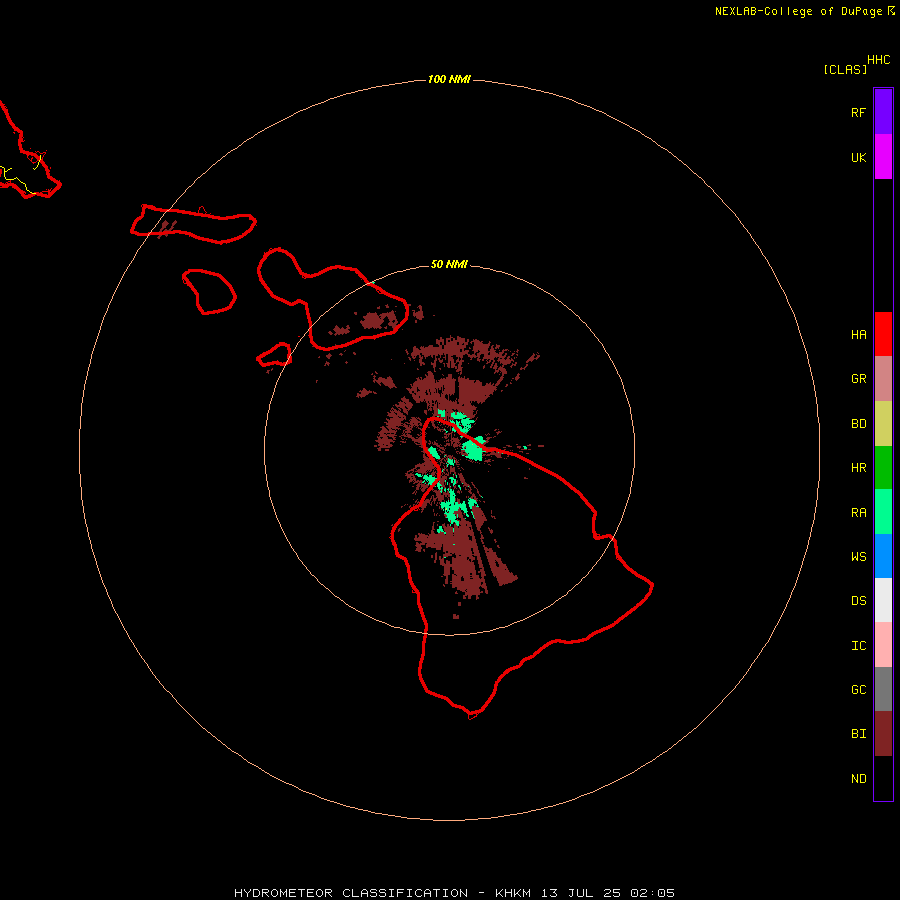Click the BI brown legend swatch
Image resolution: width=900 pixels, height=900 pixels.
pyautogui.click(x=883, y=734)
